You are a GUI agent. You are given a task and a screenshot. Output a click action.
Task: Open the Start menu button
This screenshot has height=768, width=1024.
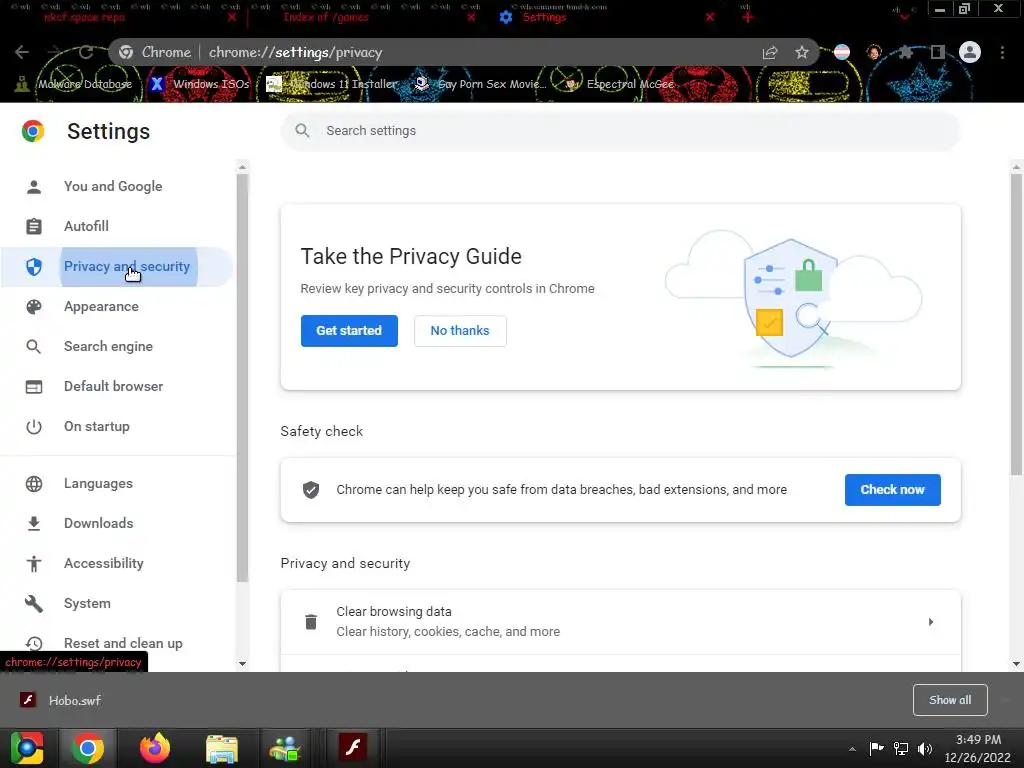pos(27,748)
